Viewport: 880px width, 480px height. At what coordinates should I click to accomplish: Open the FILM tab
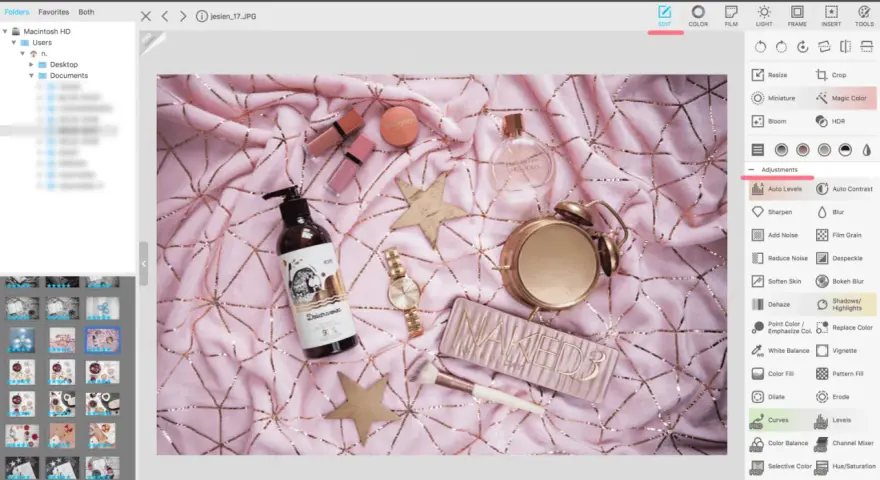click(731, 16)
